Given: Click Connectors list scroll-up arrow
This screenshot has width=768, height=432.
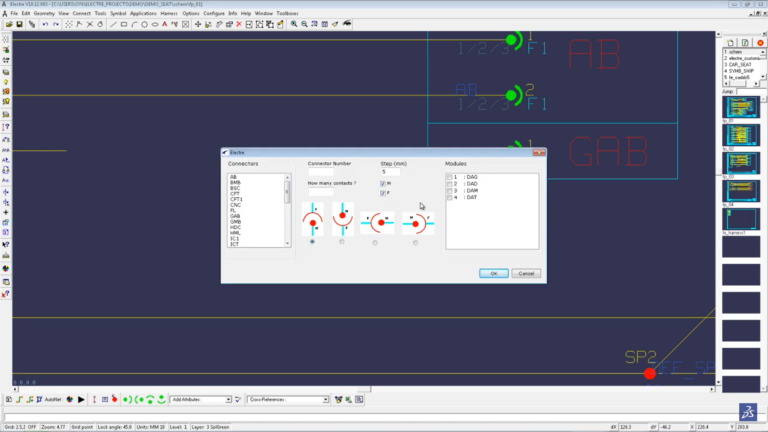Looking at the screenshot, I should point(288,177).
